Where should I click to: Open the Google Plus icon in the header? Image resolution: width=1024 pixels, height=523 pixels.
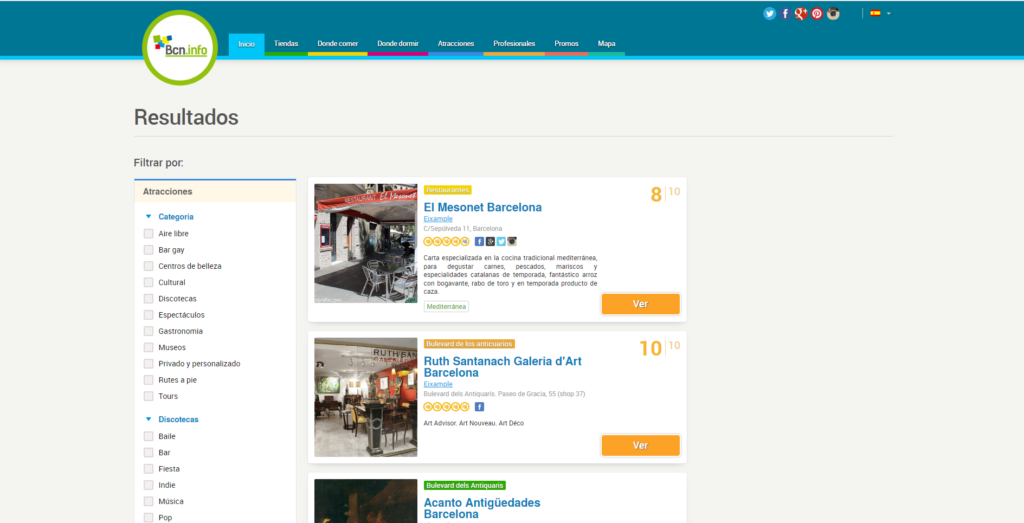[x=801, y=14]
